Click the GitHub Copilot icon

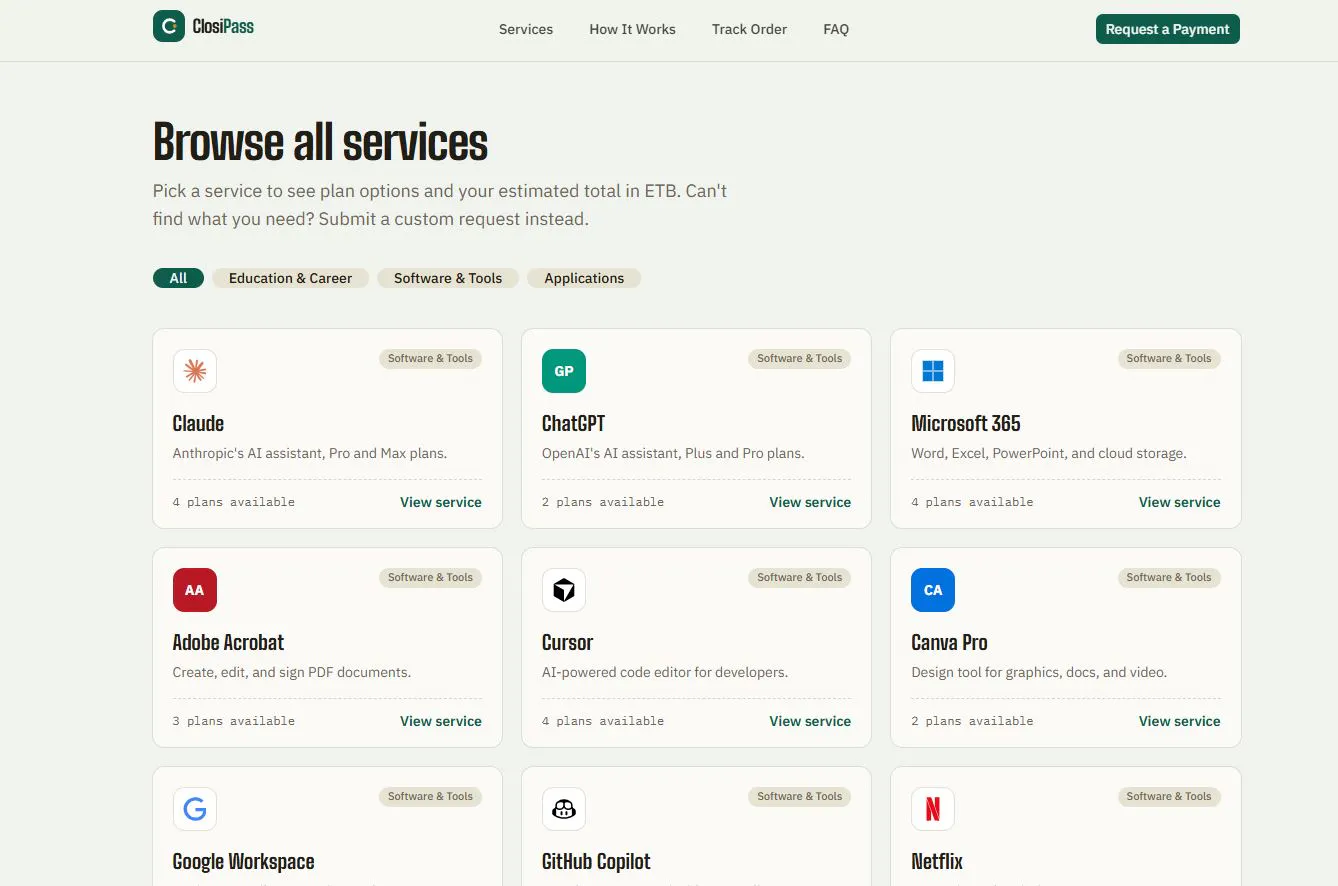(x=564, y=809)
